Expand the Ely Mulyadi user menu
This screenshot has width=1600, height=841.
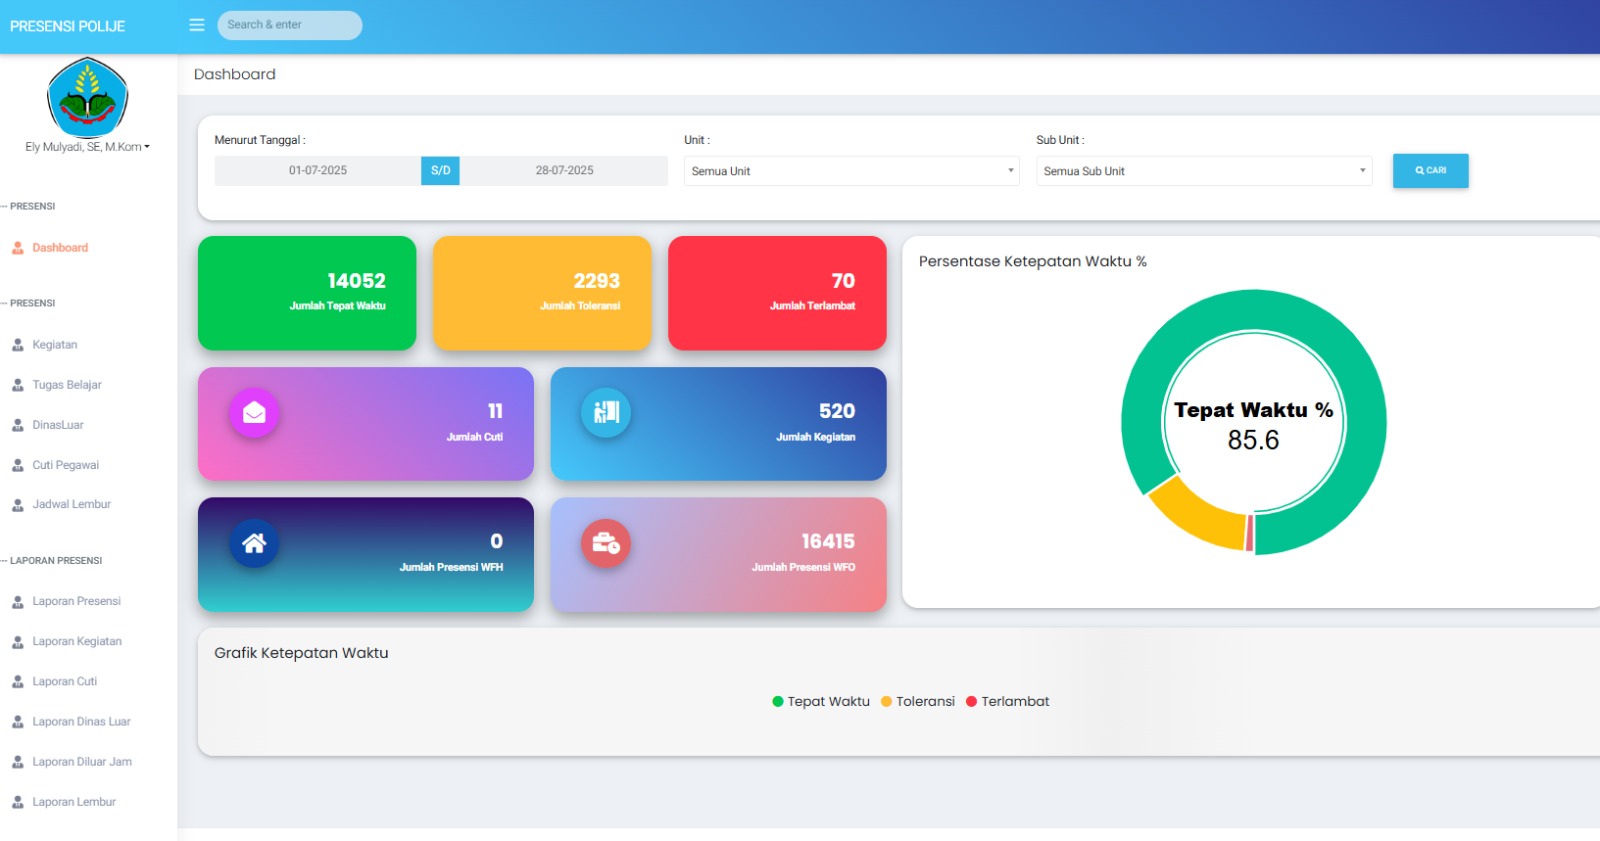(88, 147)
